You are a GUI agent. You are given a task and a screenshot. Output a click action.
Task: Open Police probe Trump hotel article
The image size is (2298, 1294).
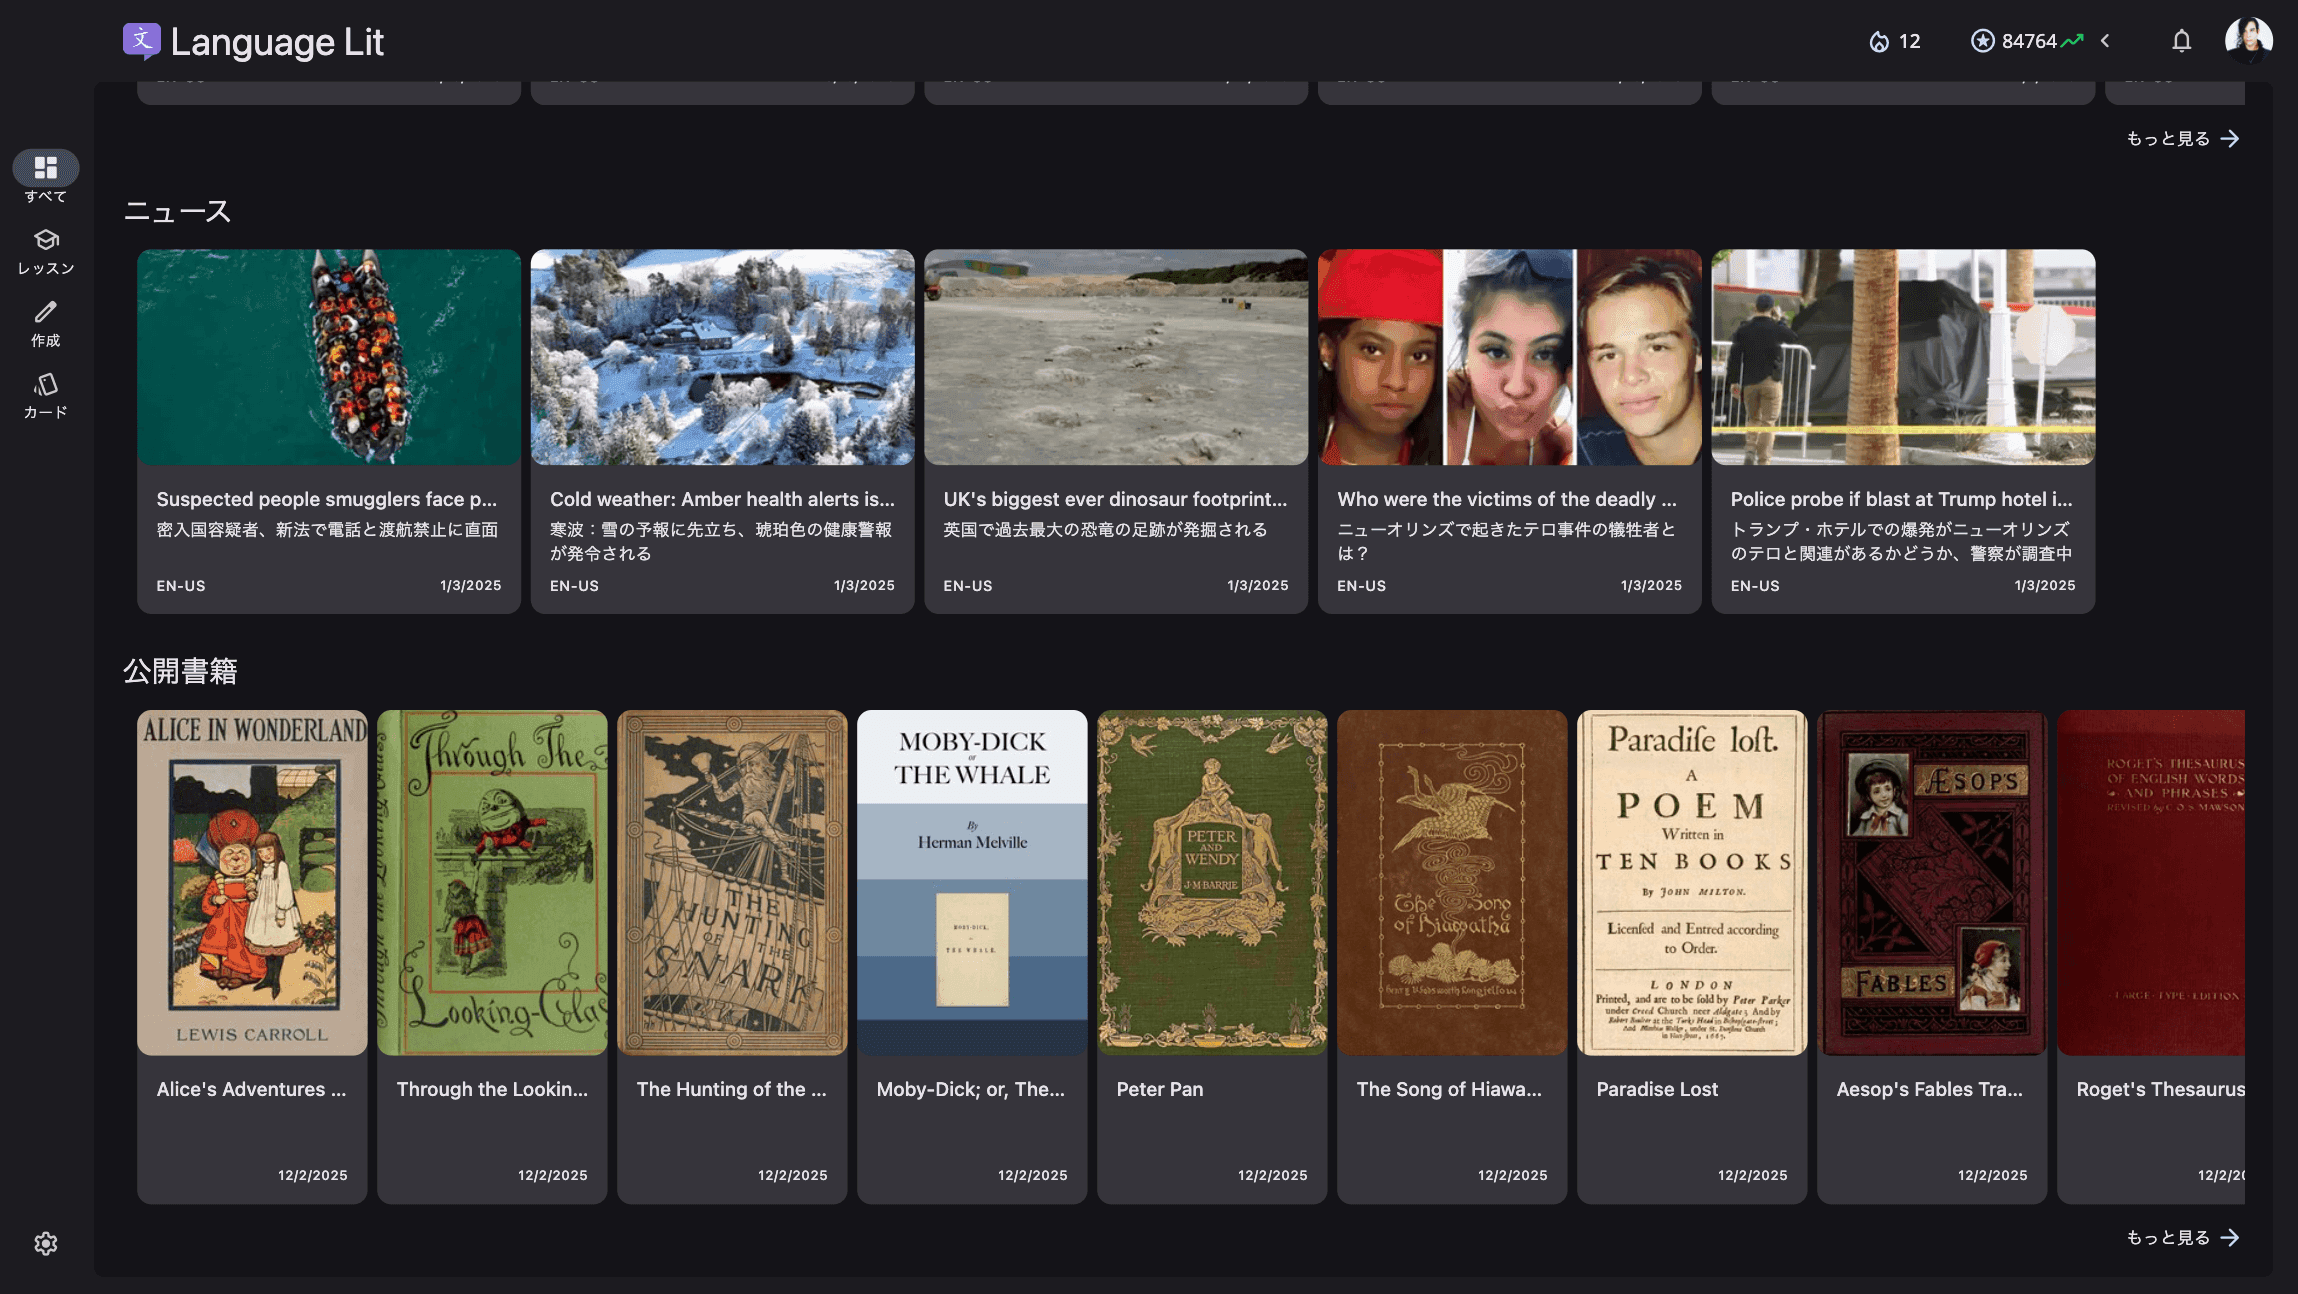(1903, 431)
